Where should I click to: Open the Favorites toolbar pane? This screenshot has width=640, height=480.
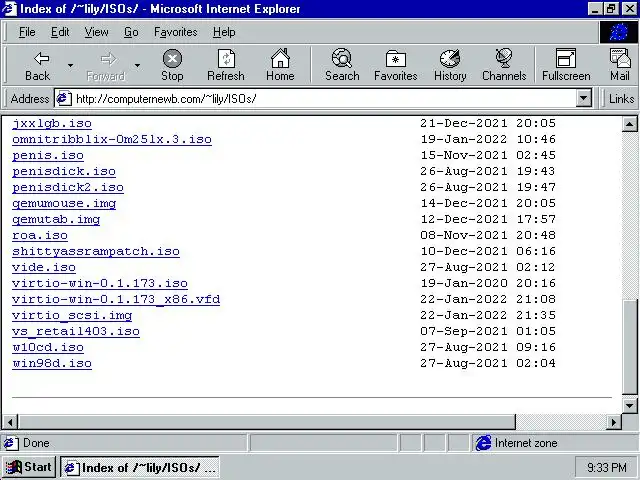[x=396, y=65]
